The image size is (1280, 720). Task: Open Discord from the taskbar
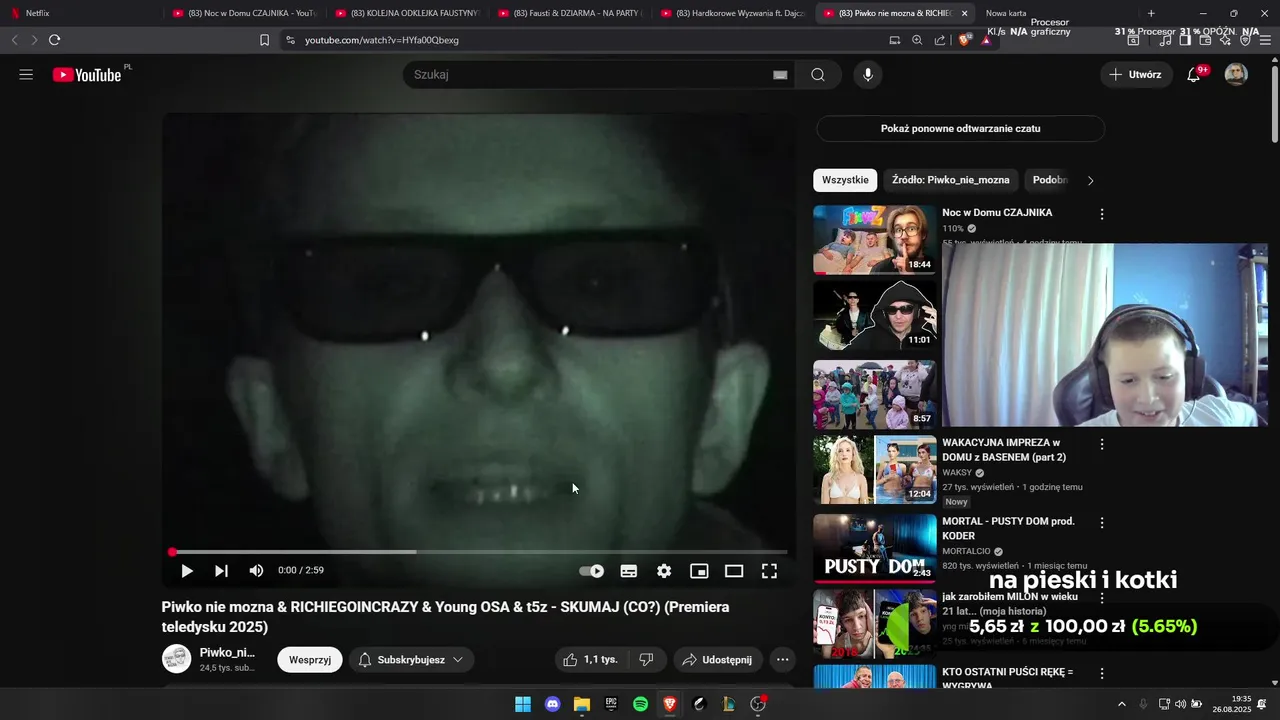[x=553, y=704]
